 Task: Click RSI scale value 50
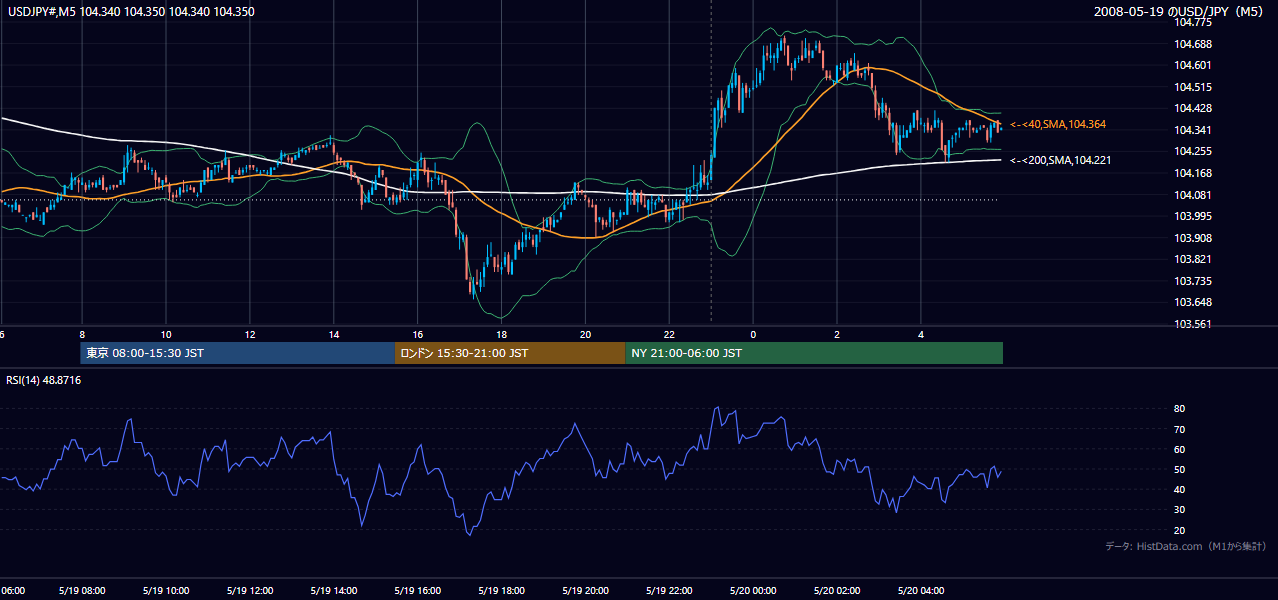pos(1180,469)
